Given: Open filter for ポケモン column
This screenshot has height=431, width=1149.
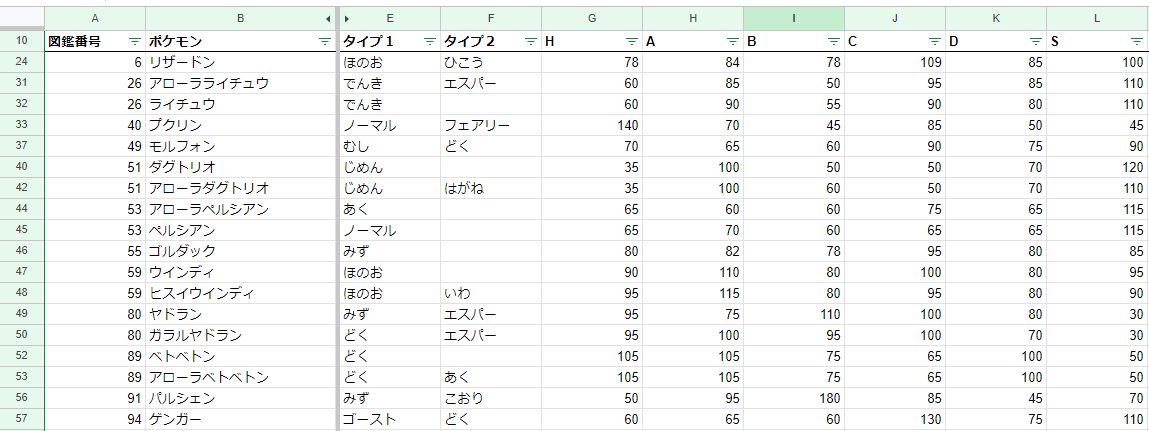Looking at the screenshot, I should [x=324, y=41].
